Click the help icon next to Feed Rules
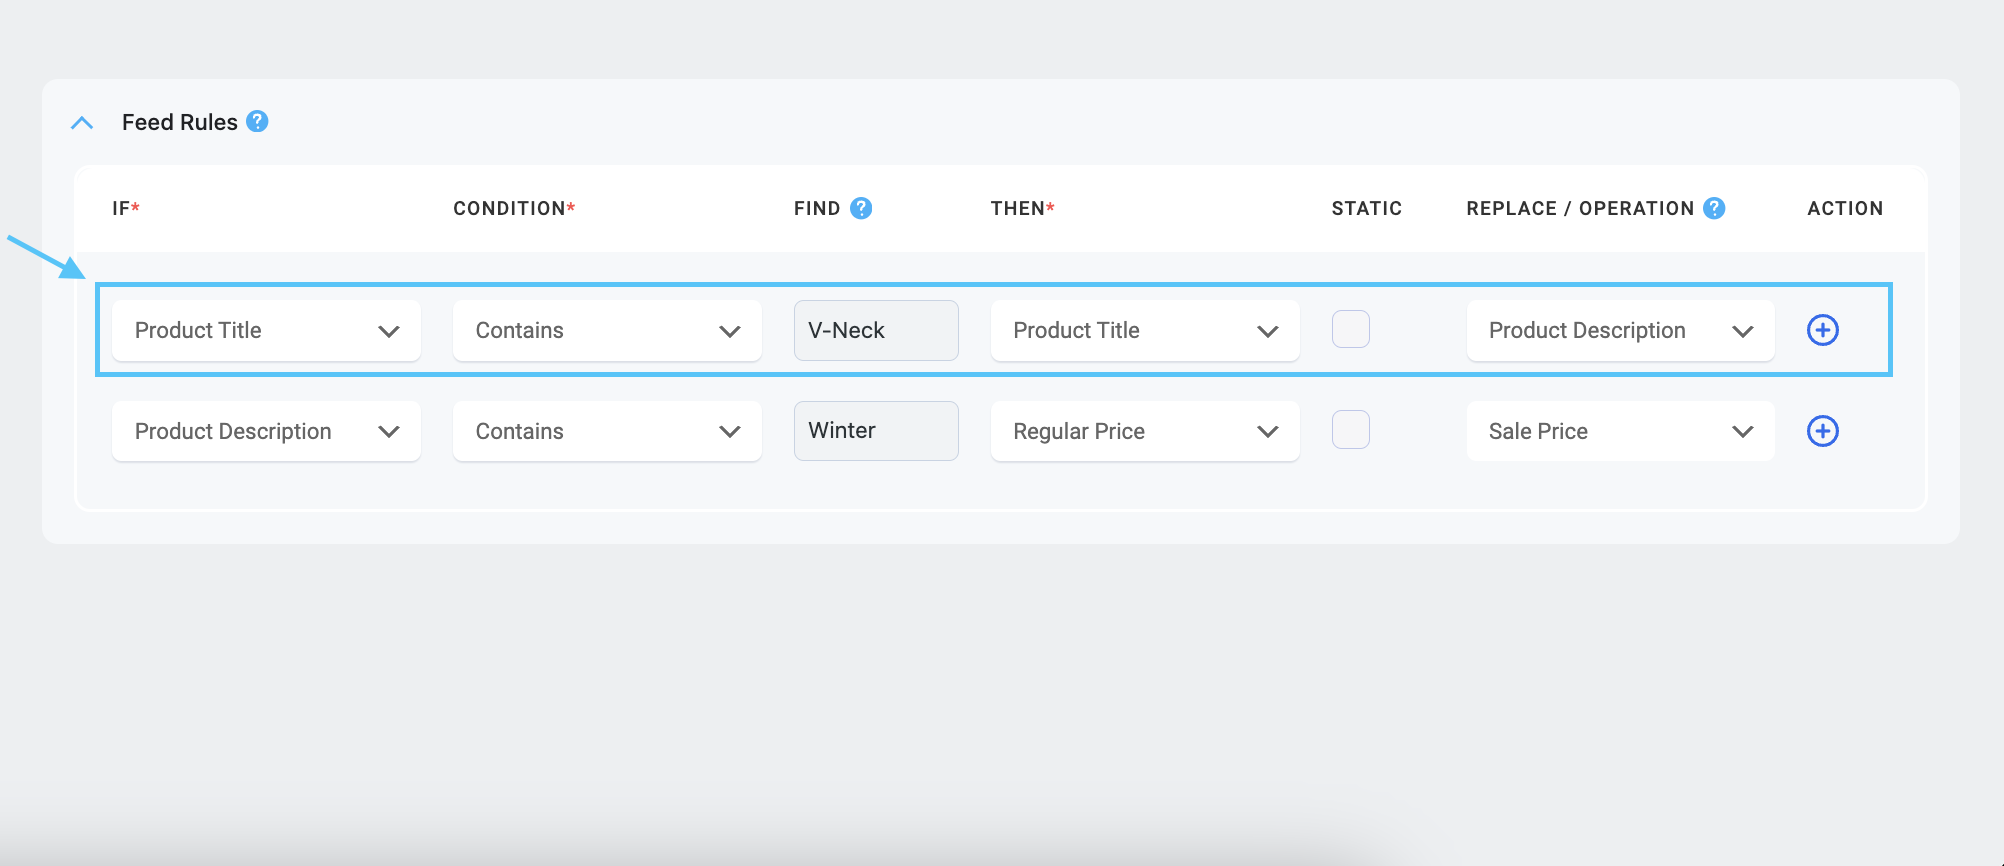 257,121
